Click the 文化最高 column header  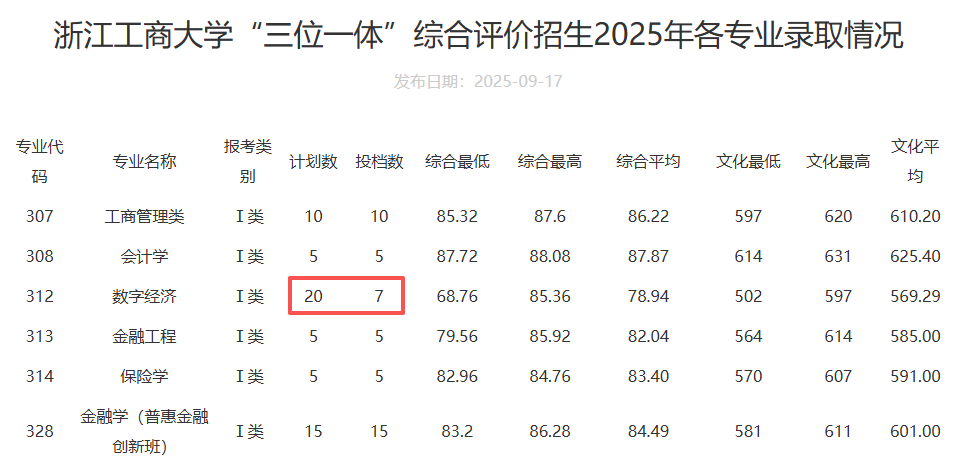[x=838, y=162]
